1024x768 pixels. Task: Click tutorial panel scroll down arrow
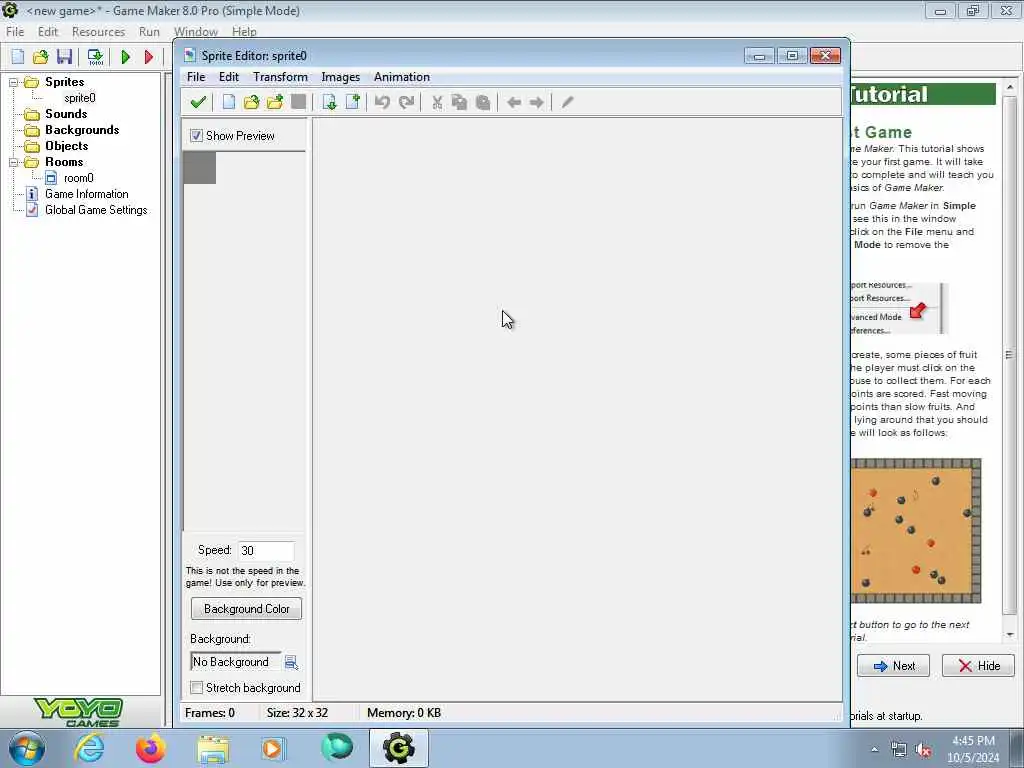pos(1010,634)
